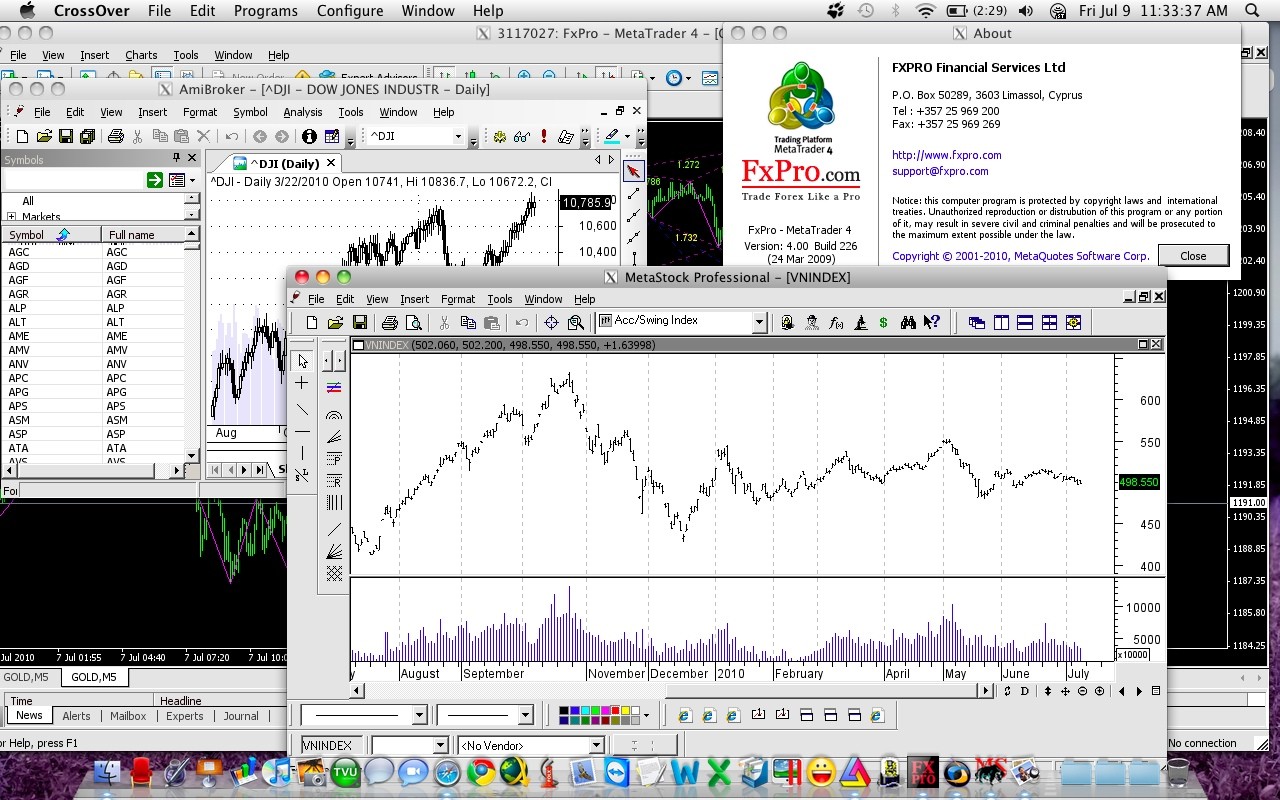
Task: Click support@fxpro.com email link
Action: (x=940, y=171)
